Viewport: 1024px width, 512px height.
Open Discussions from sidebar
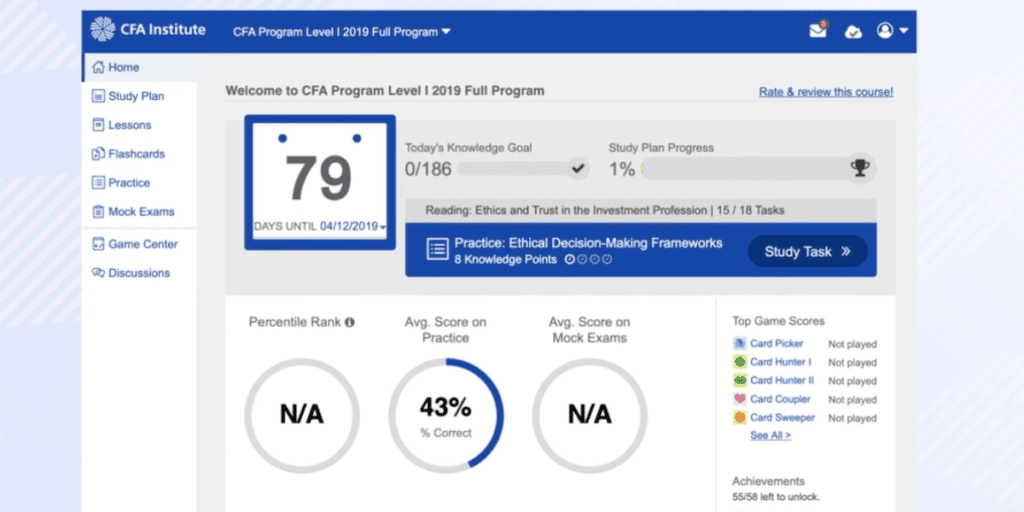pos(138,273)
